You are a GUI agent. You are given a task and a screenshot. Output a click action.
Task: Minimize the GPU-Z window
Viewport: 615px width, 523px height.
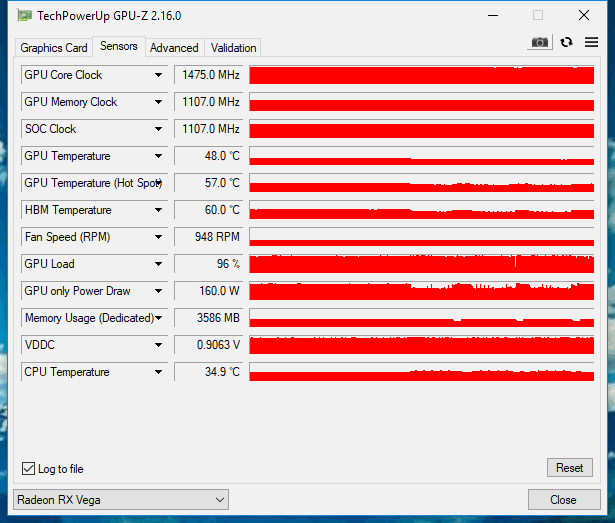pyautogui.click(x=493, y=16)
